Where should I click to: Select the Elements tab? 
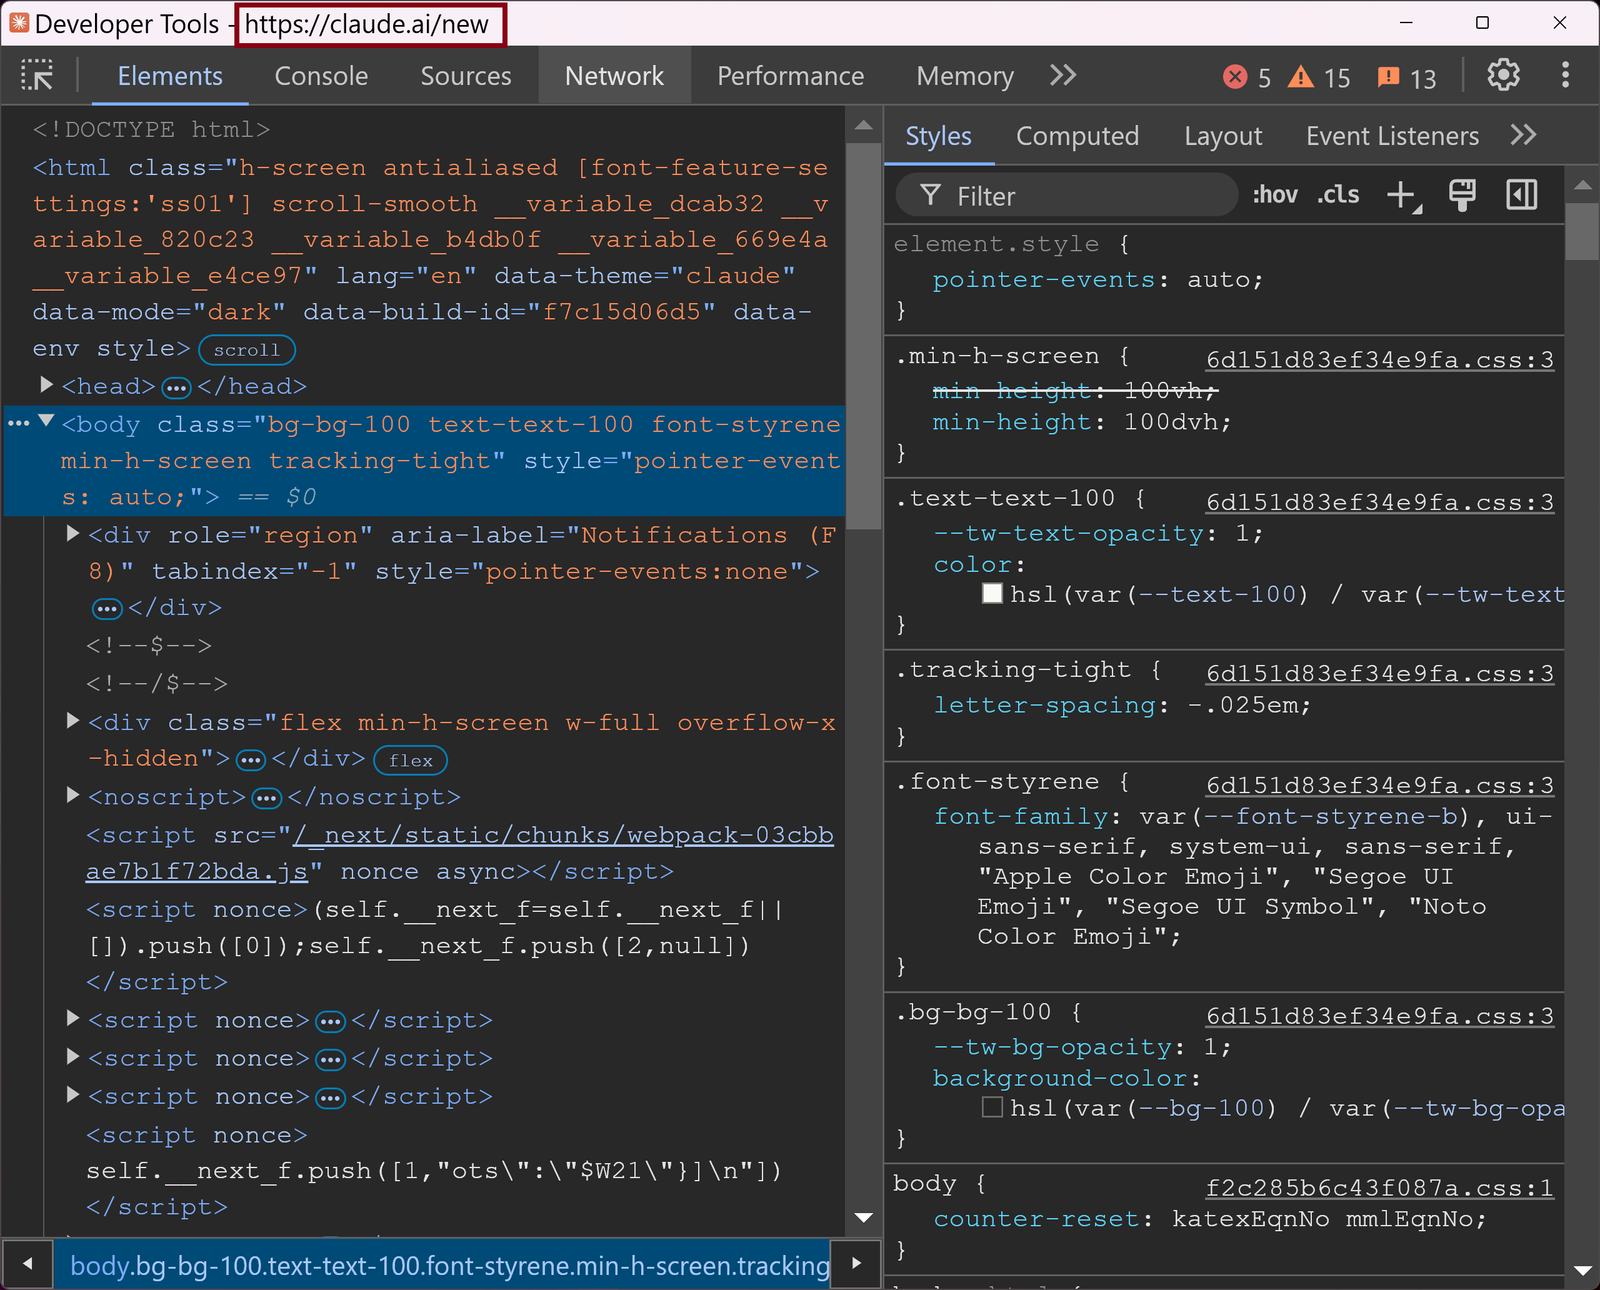coord(170,76)
